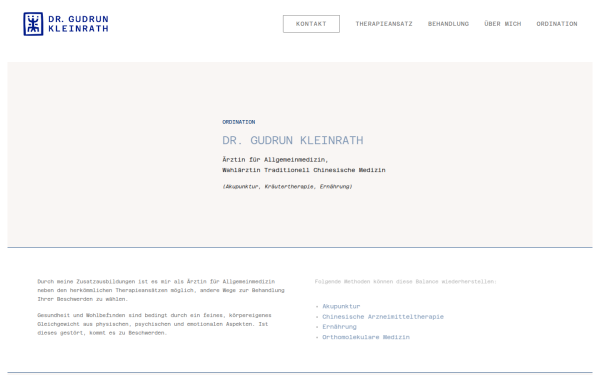600x375 pixels.
Task: Go to the BEHANDLUNG menu item
Action: point(448,24)
